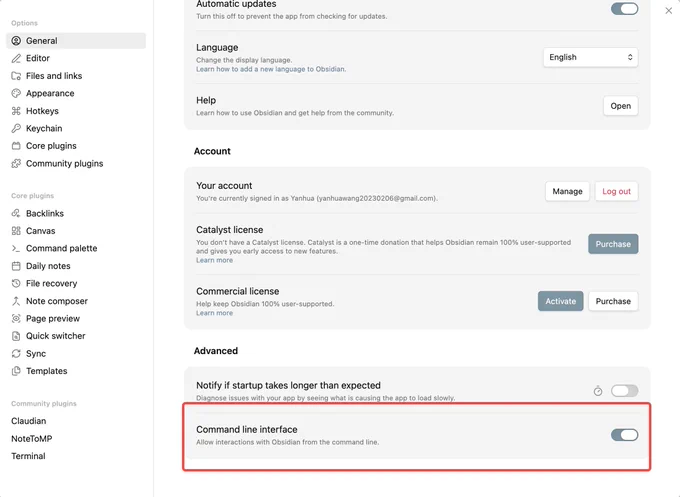Screen dimensions: 680x497
Task: Click Learn more under Commercial license
Action: [x=214, y=313]
